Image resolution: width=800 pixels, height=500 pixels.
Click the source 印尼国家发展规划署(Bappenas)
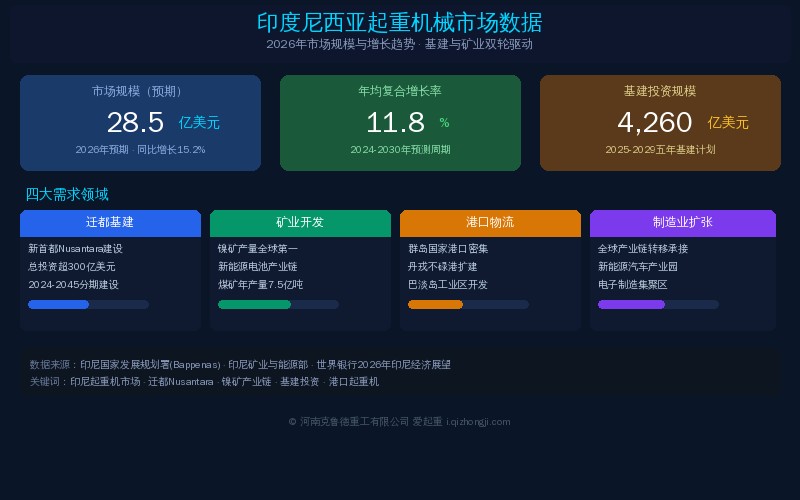151,365
